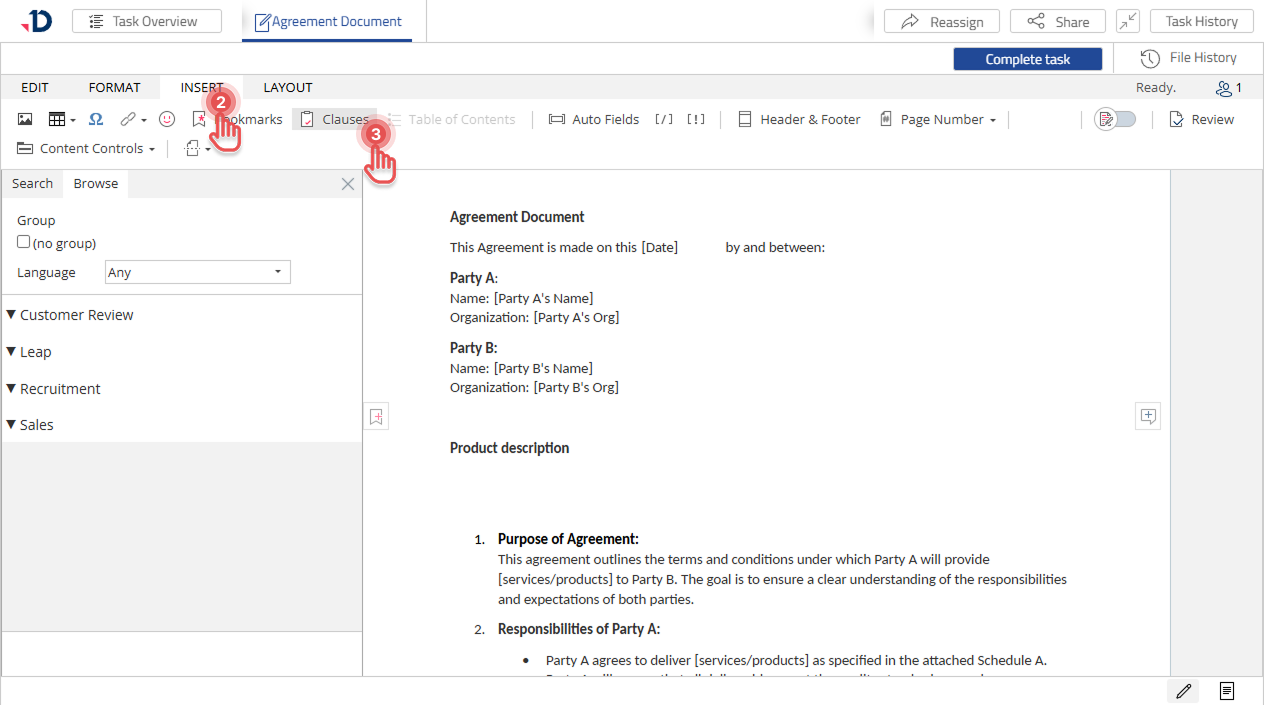Switch to the LAYOUT ribbon tab

tap(288, 87)
